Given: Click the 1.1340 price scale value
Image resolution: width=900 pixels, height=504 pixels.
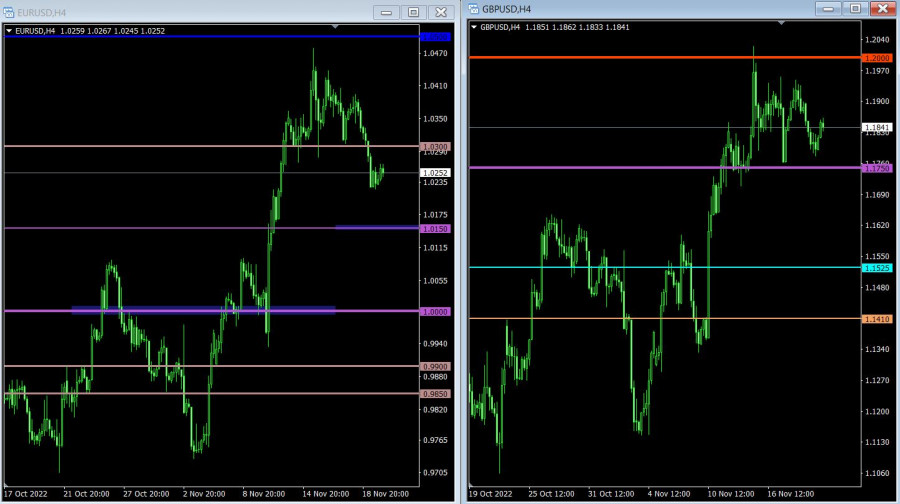Looking at the screenshot, I should click(x=877, y=350).
